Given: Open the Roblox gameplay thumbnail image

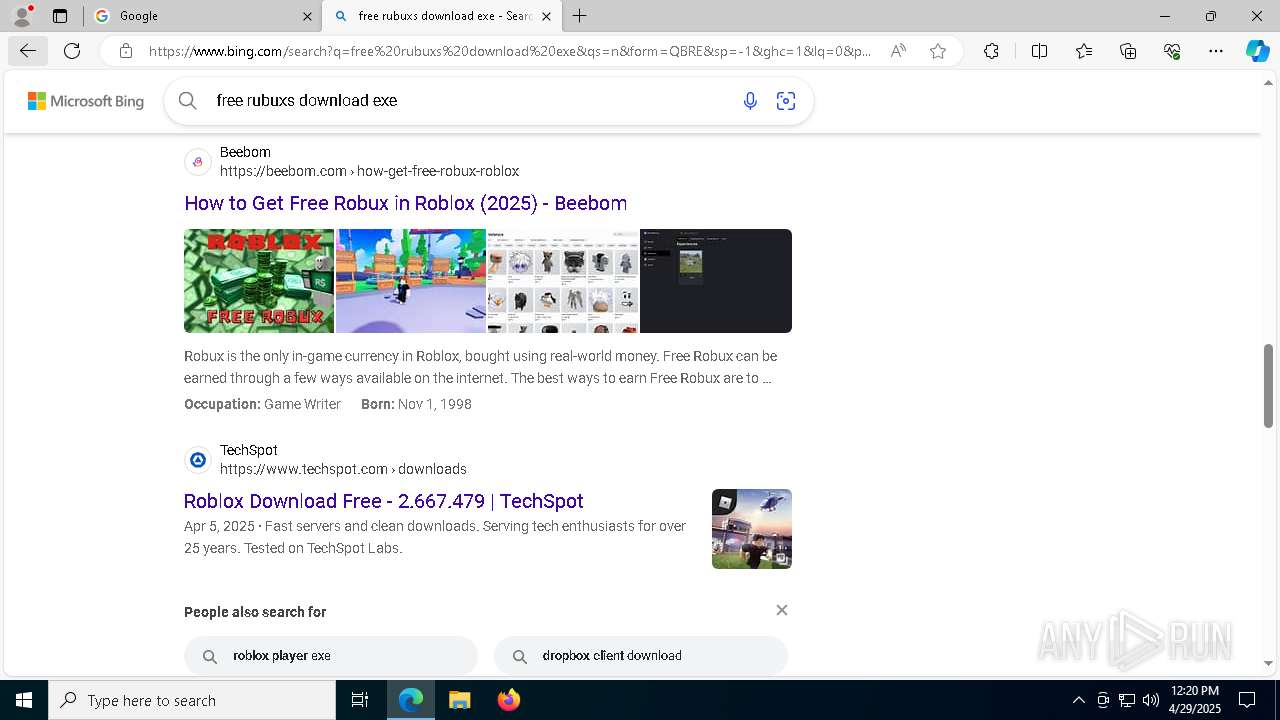Looking at the screenshot, I should point(411,281).
